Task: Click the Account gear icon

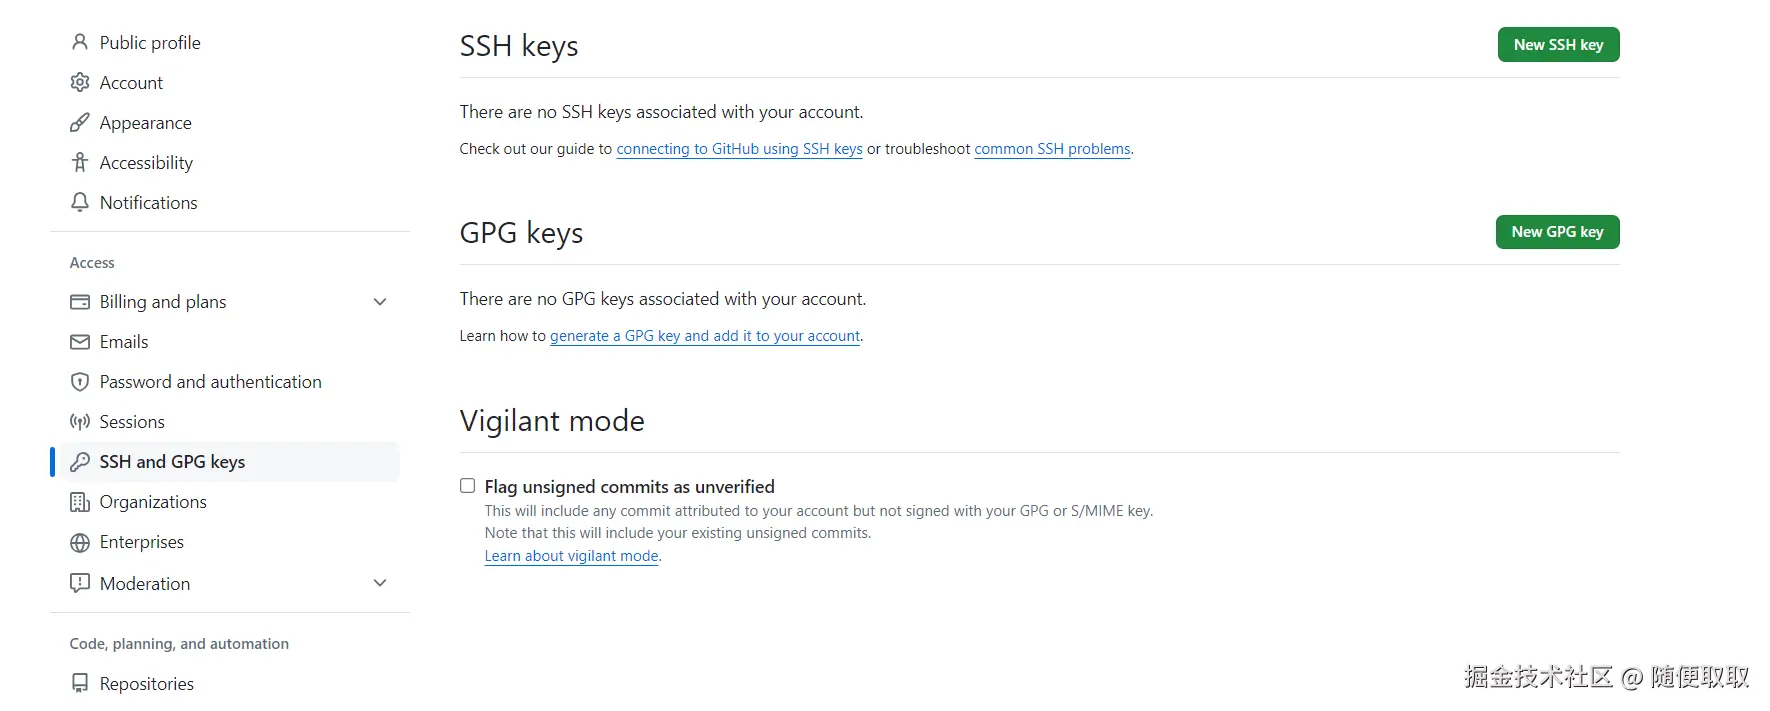Action: pyautogui.click(x=80, y=82)
